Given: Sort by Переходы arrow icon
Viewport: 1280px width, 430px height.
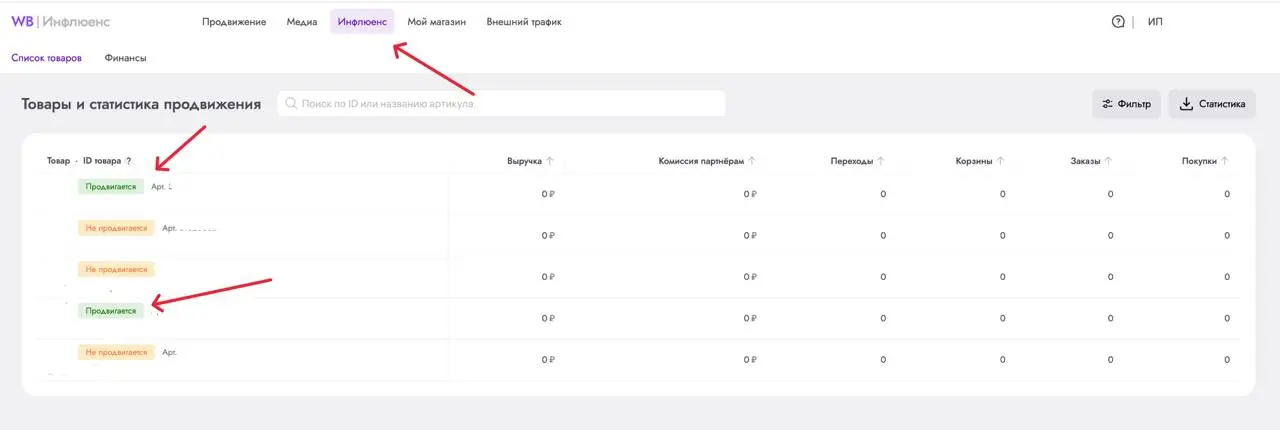Looking at the screenshot, I should pyautogui.click(x=881, y=161).
